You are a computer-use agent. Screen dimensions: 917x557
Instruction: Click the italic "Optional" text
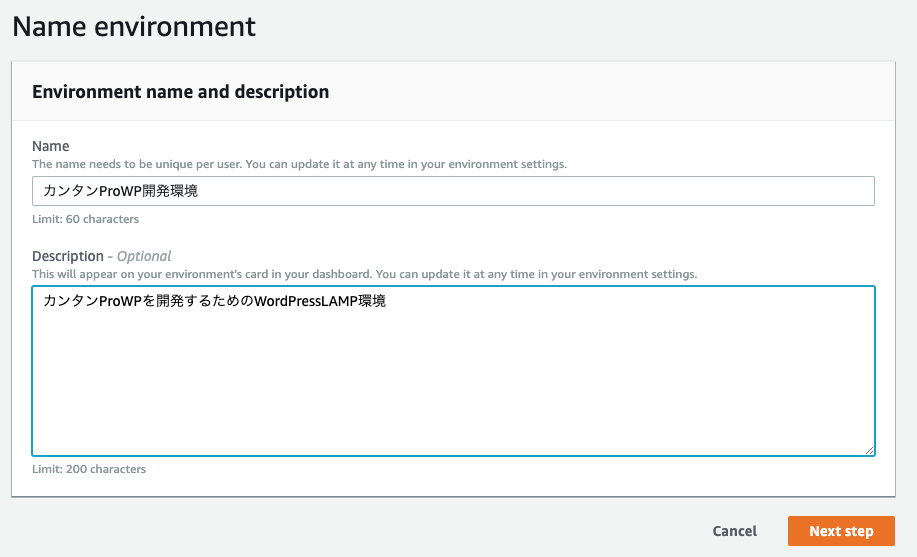click(x=144, y=256)
